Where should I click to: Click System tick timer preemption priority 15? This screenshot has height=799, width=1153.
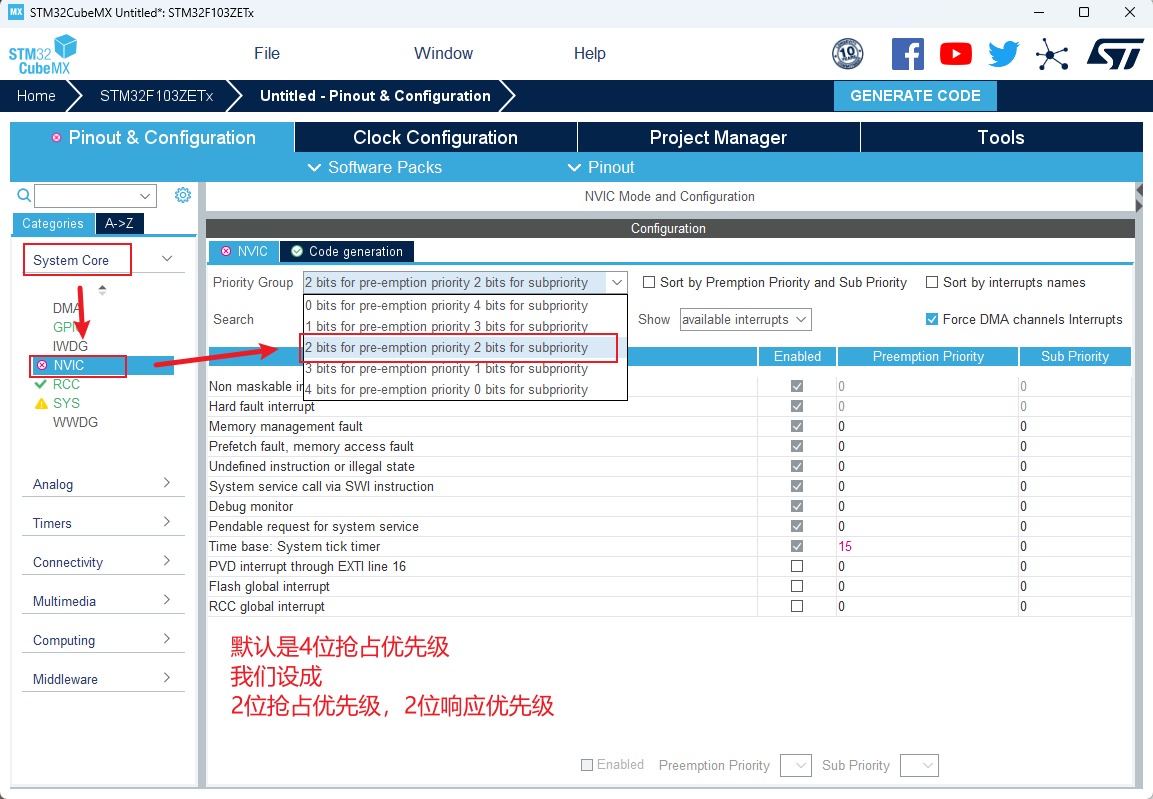point(845,546)
